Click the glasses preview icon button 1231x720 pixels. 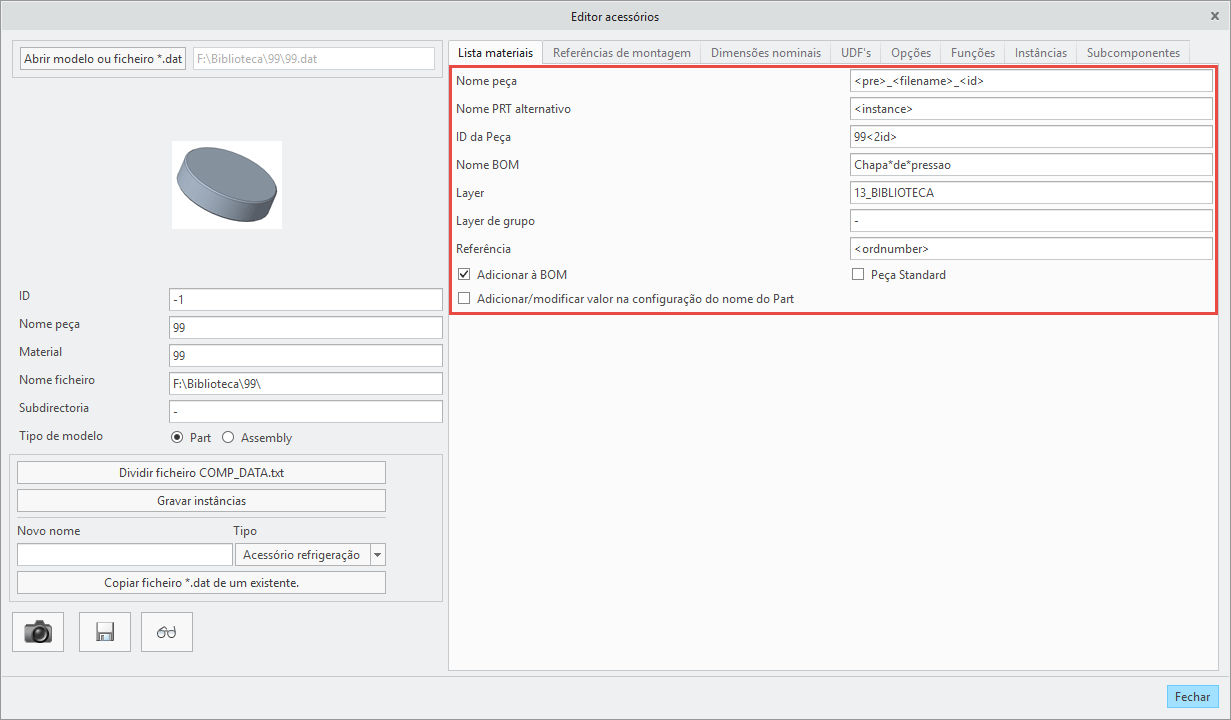[x=167, y=632]
